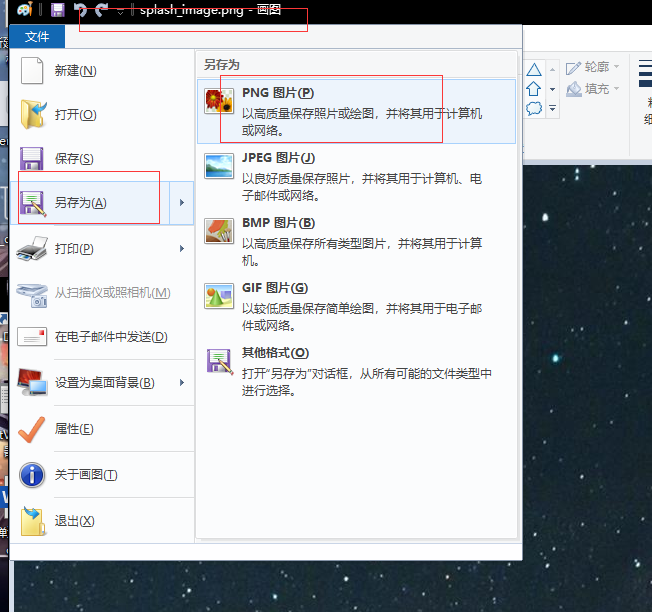Click the folder icon next to 打开

tap(33, 114)
